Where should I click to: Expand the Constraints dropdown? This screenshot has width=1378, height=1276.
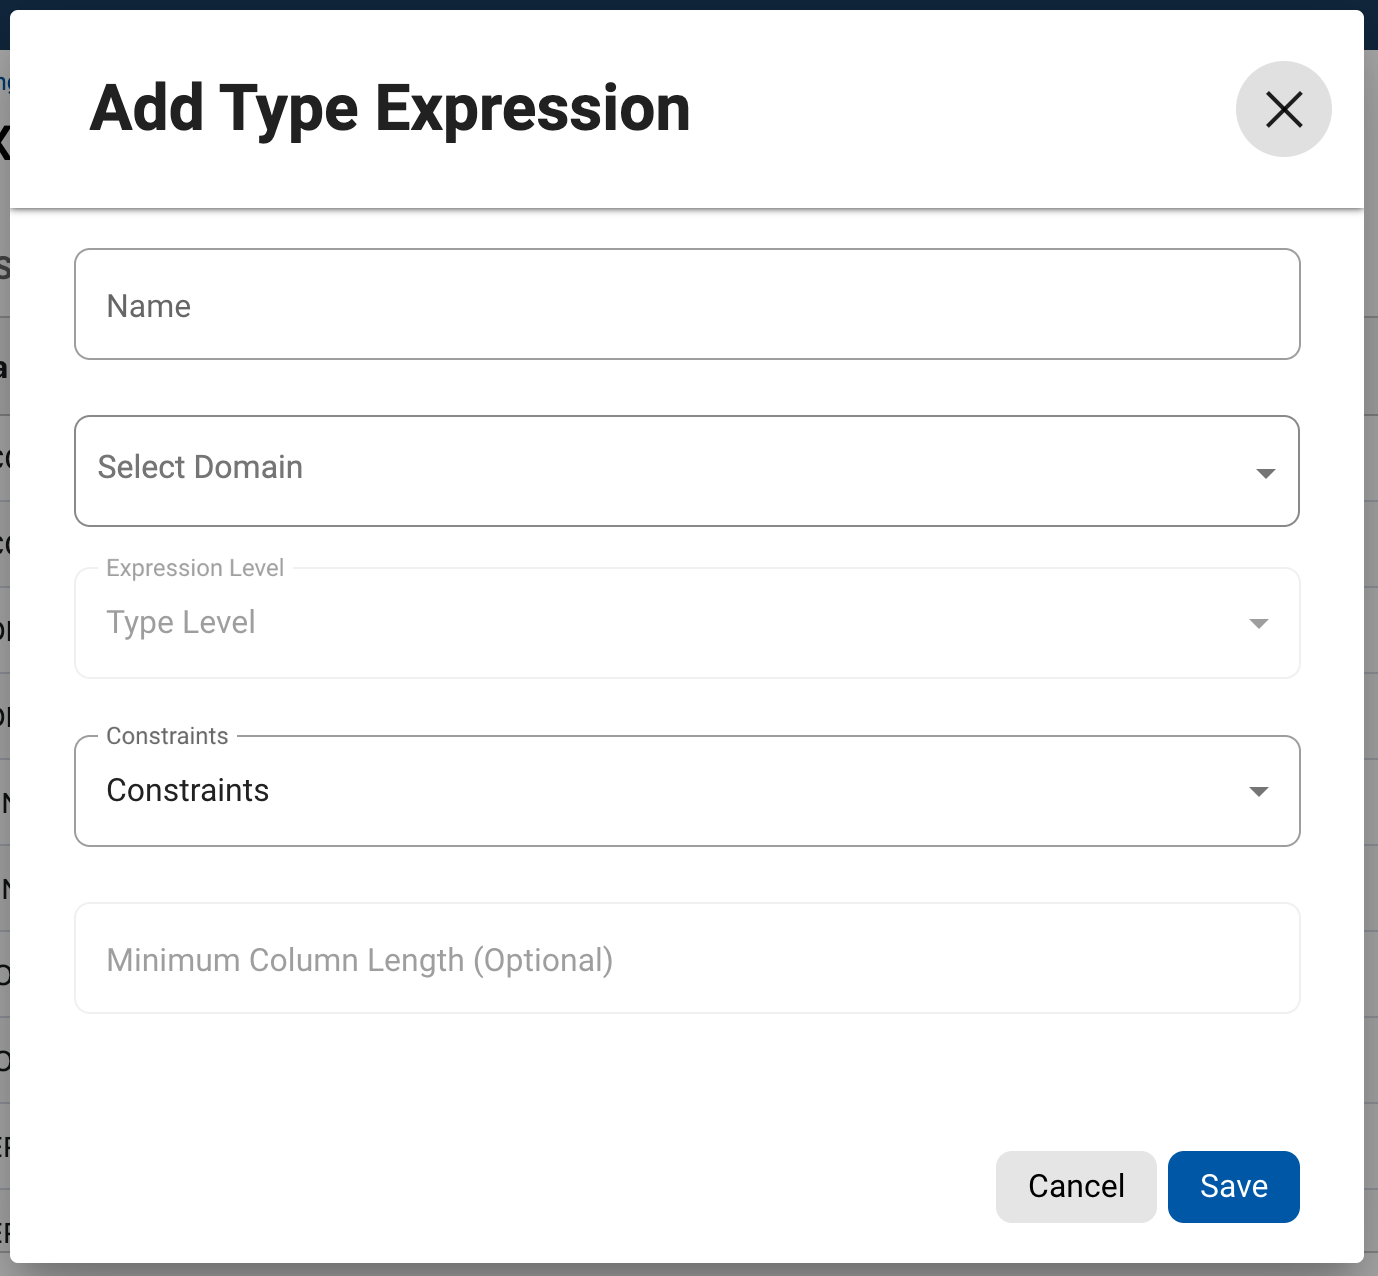coord(686,791)
